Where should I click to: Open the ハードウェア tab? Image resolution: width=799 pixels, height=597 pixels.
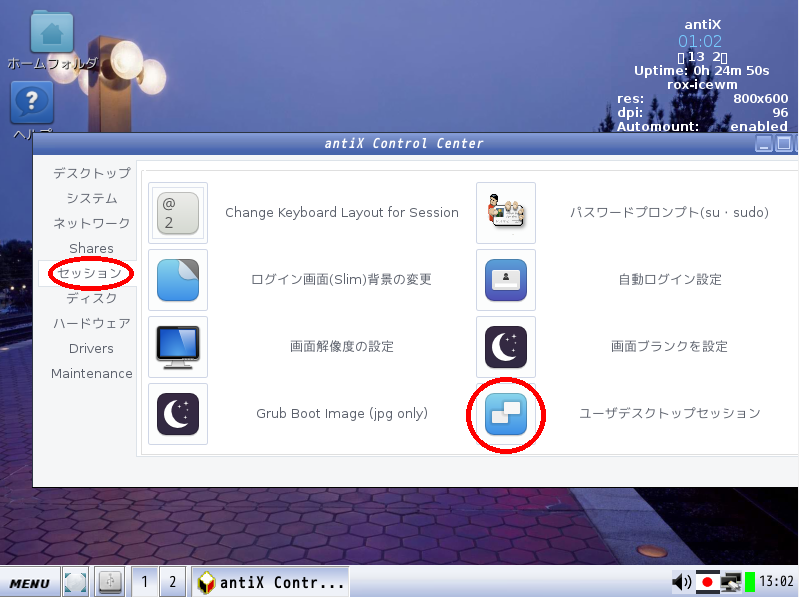coord(92,323)
